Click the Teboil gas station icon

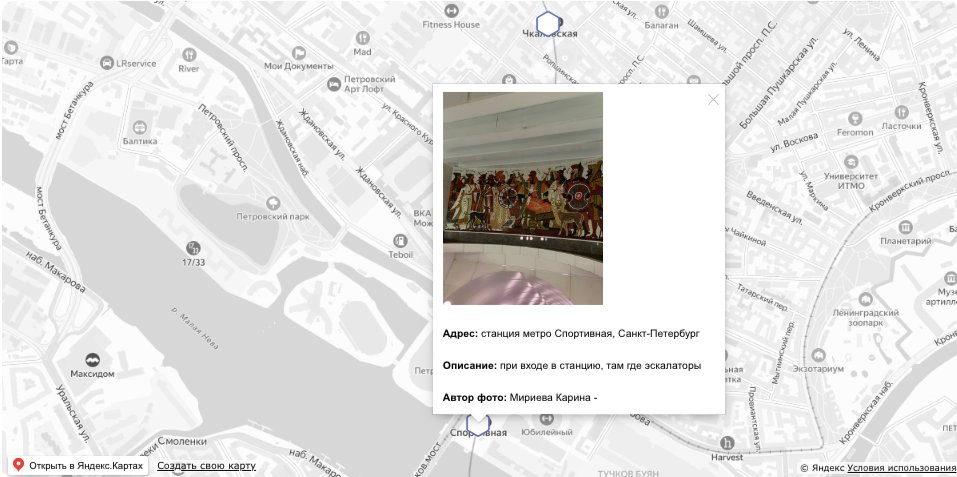tap(400, 241)
